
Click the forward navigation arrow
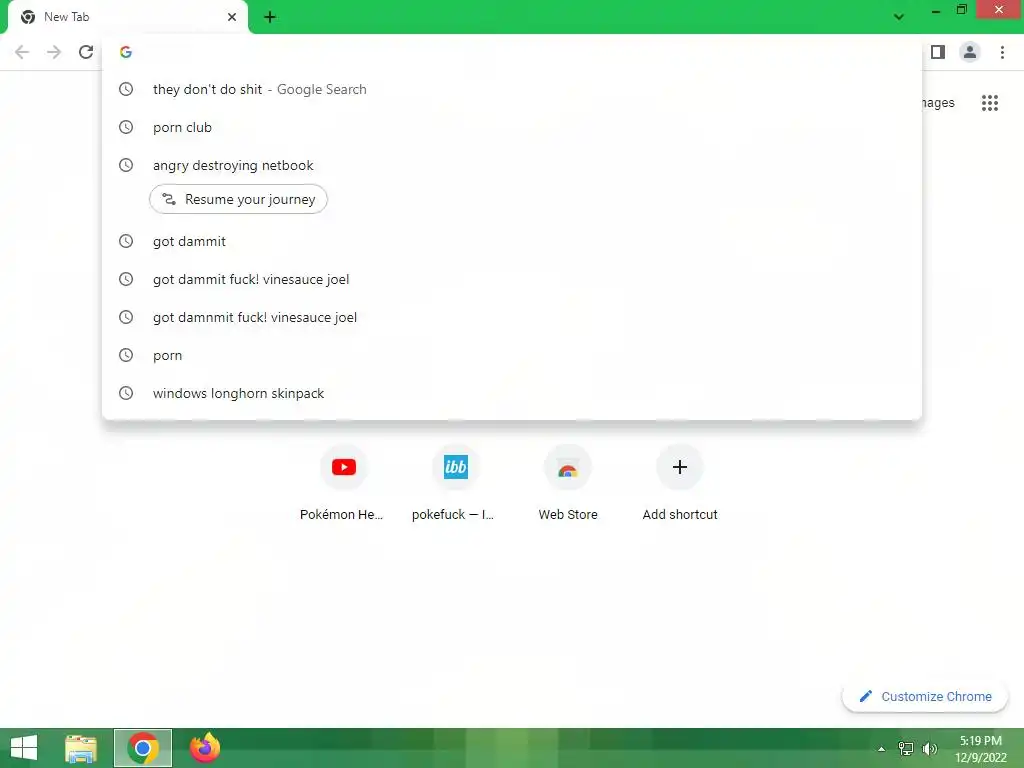pyautogui.click(x=54, y=52)
